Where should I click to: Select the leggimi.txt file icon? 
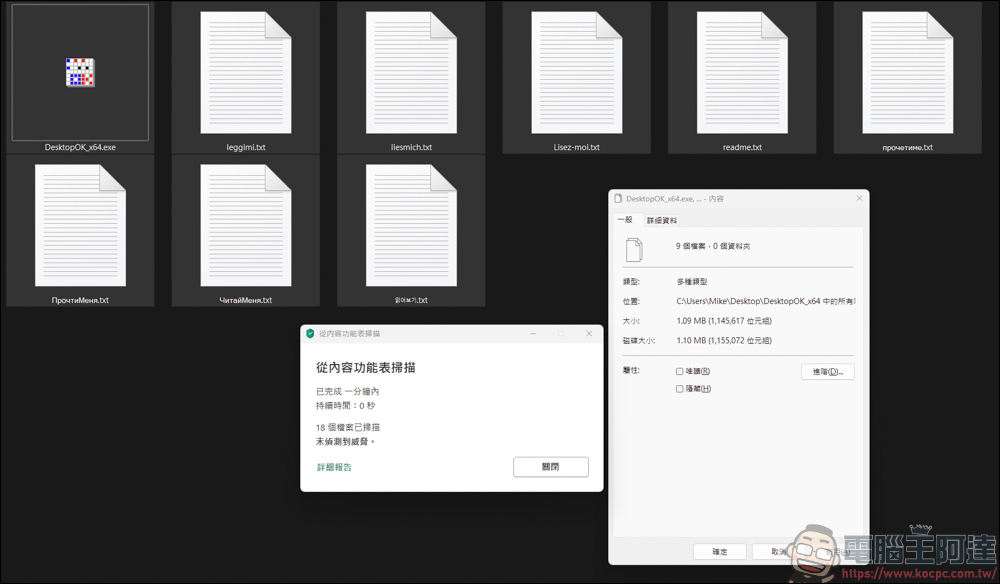246,73
